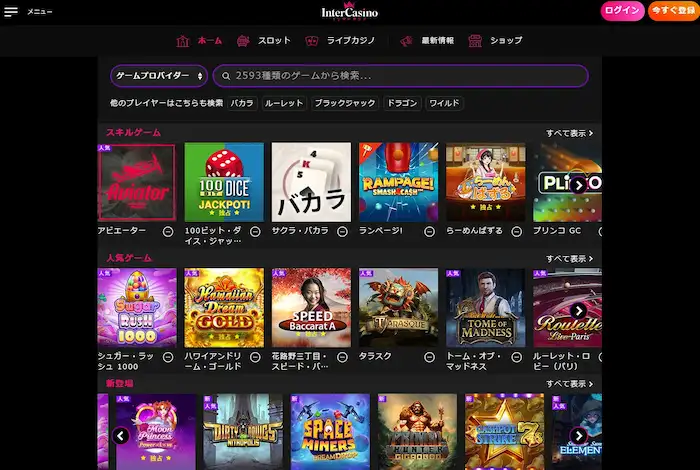The height and width of the screenshot is (470, 700).
Task: Select the ワイルド search suggestion
Action: 444,103
